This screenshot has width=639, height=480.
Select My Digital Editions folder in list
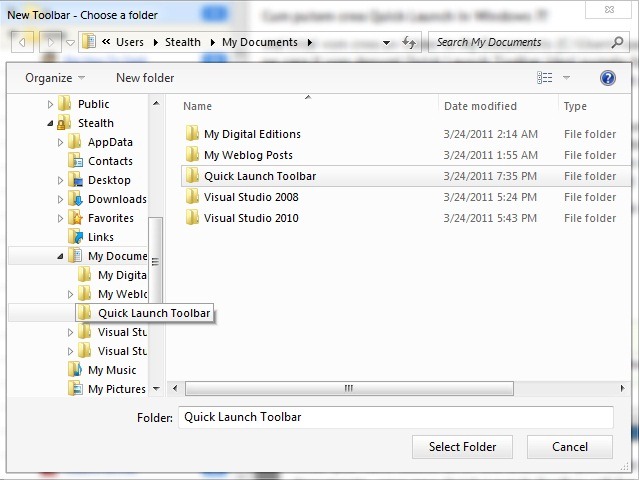[x=252, y=134]
